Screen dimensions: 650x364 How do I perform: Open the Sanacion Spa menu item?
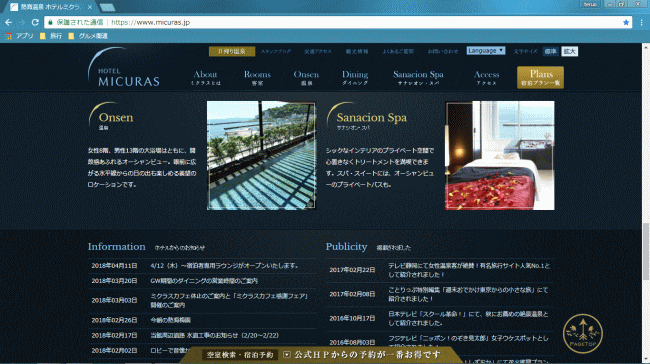coord(418,78)
